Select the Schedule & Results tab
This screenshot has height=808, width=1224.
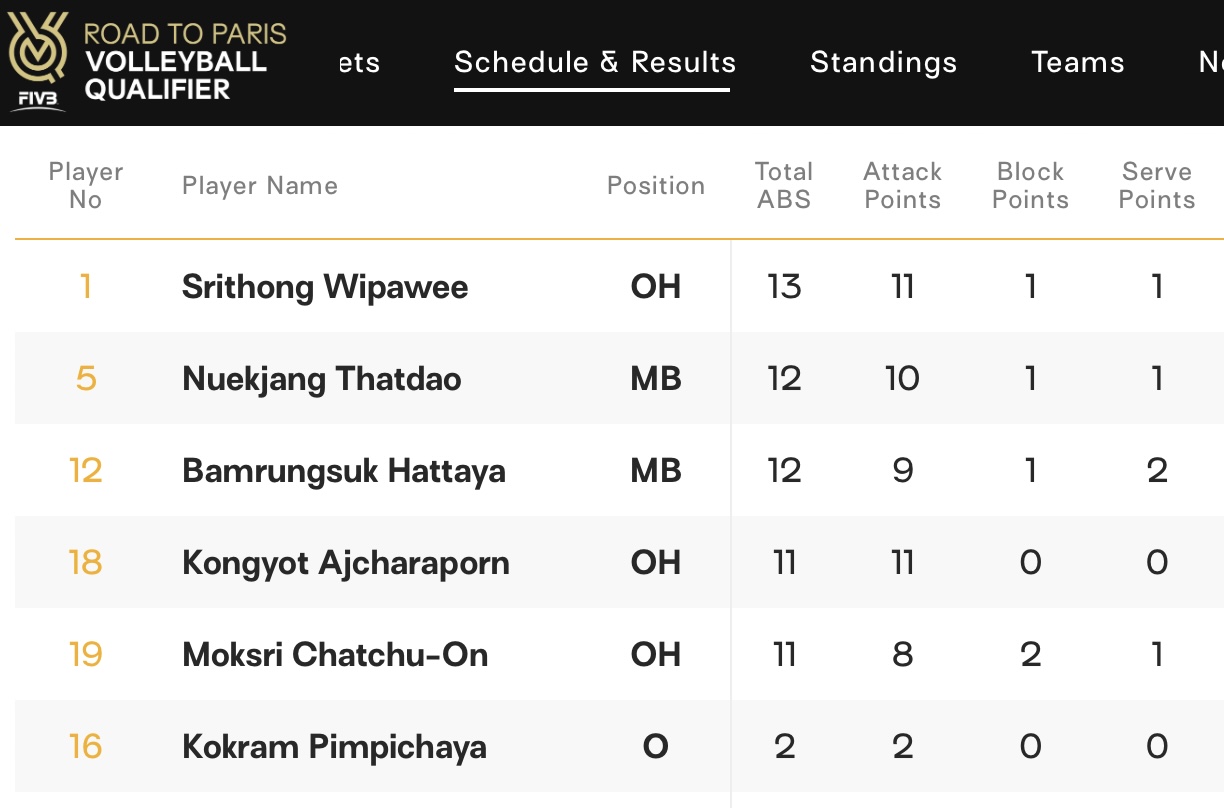pyautogui.click(x=595, y=62)
